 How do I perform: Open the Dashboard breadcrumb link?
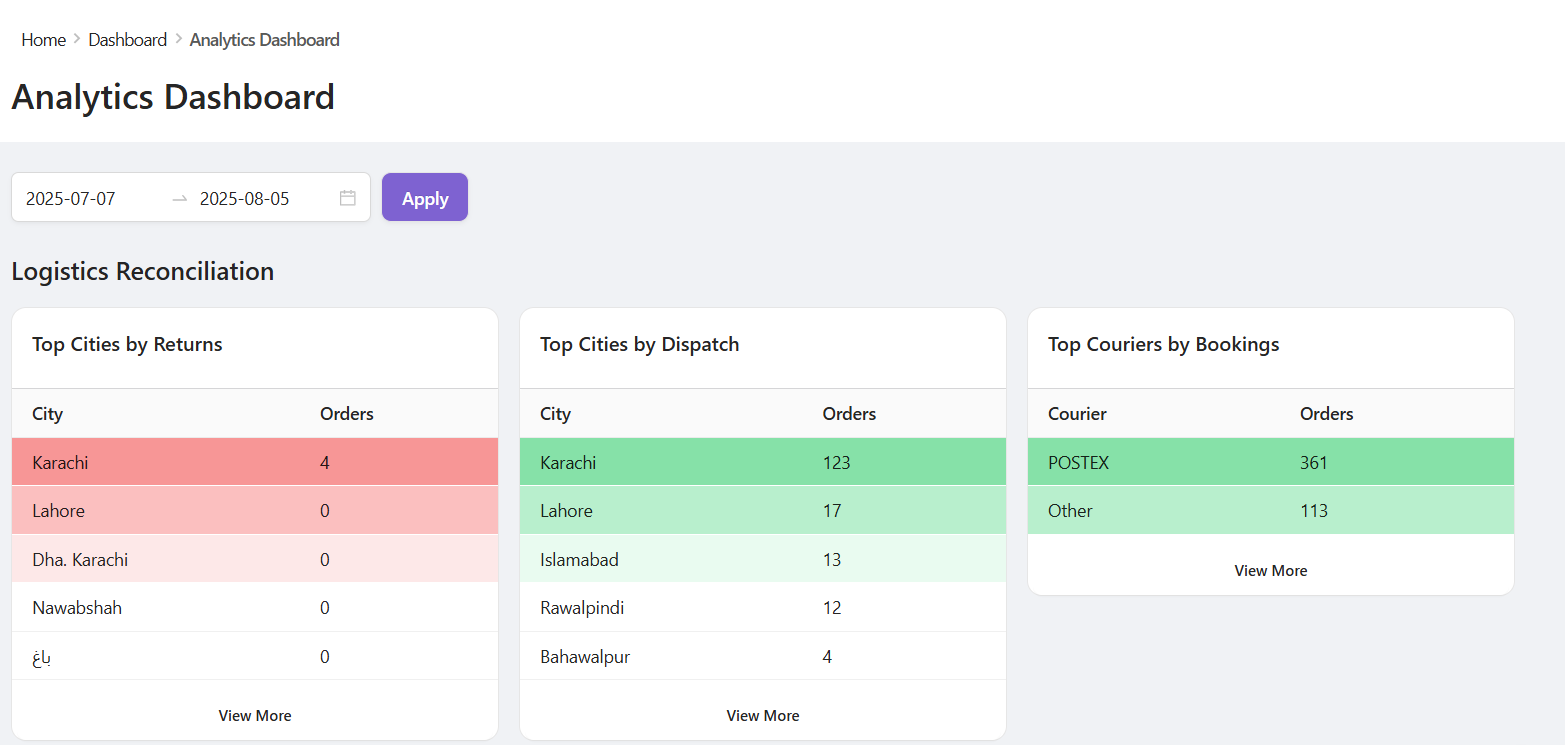[x=127, y=40]
